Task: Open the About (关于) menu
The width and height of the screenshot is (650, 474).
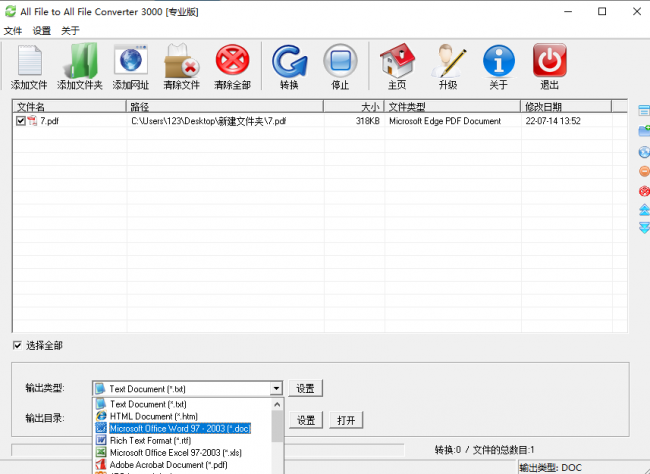Action: pos(70,31)
